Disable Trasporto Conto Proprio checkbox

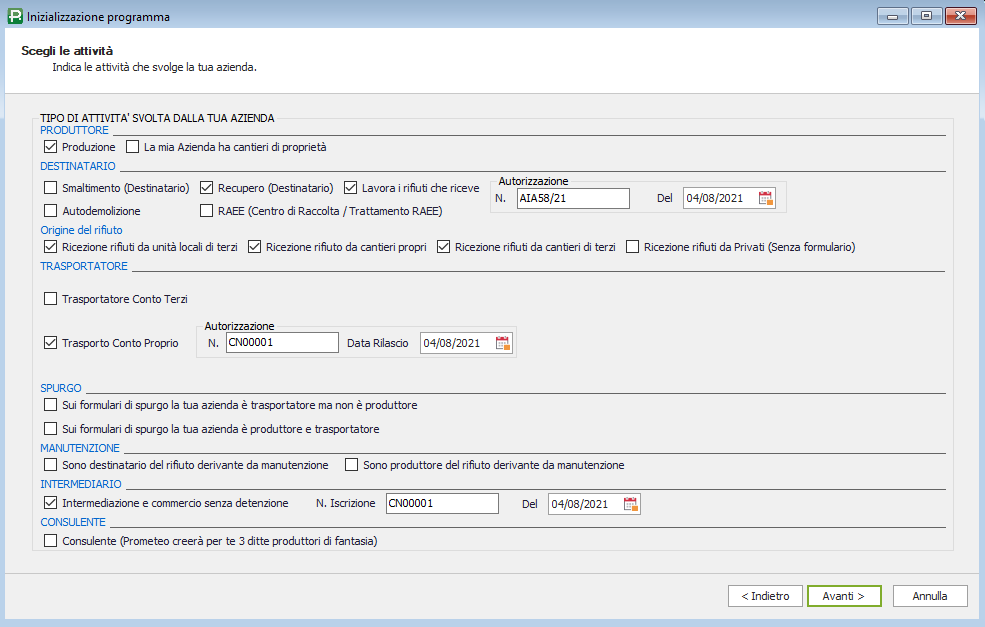[x=52, y=343]
